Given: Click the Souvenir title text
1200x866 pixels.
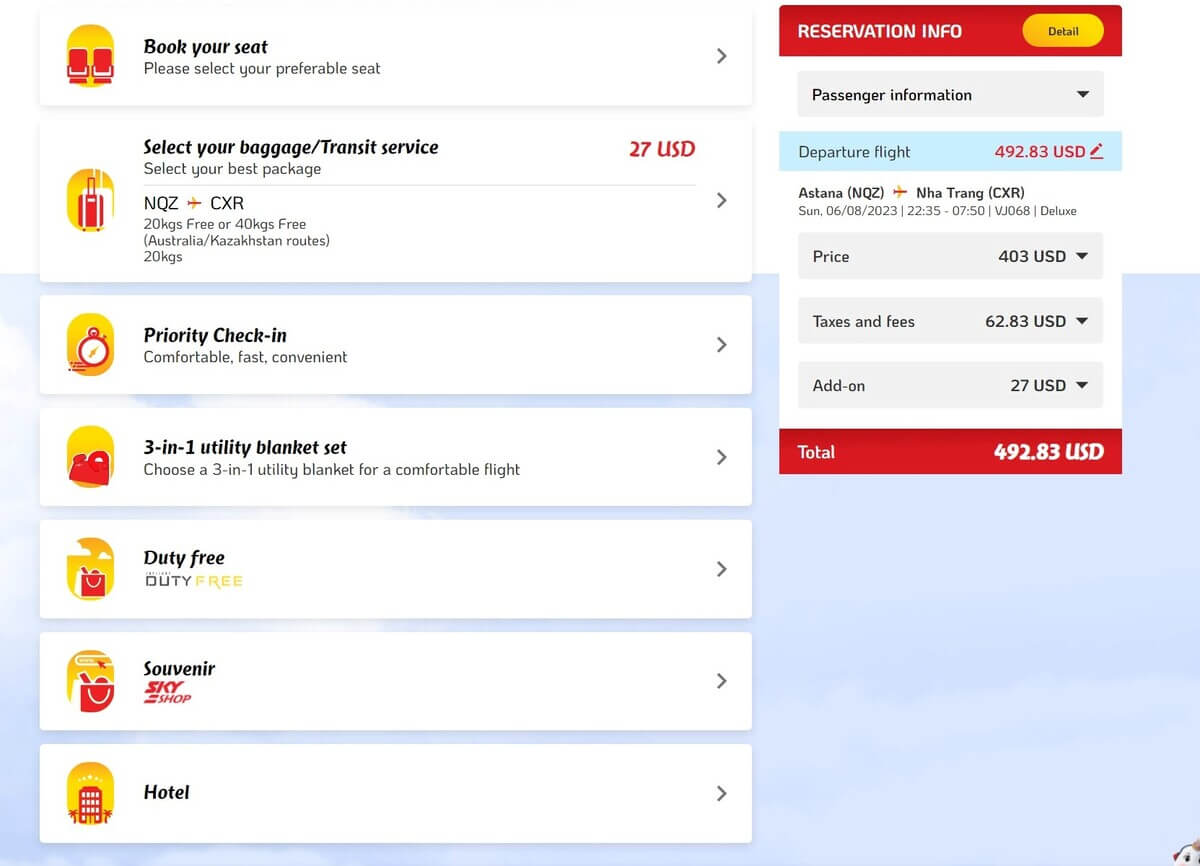Looking at the screenshot, I should click(179, 668).
